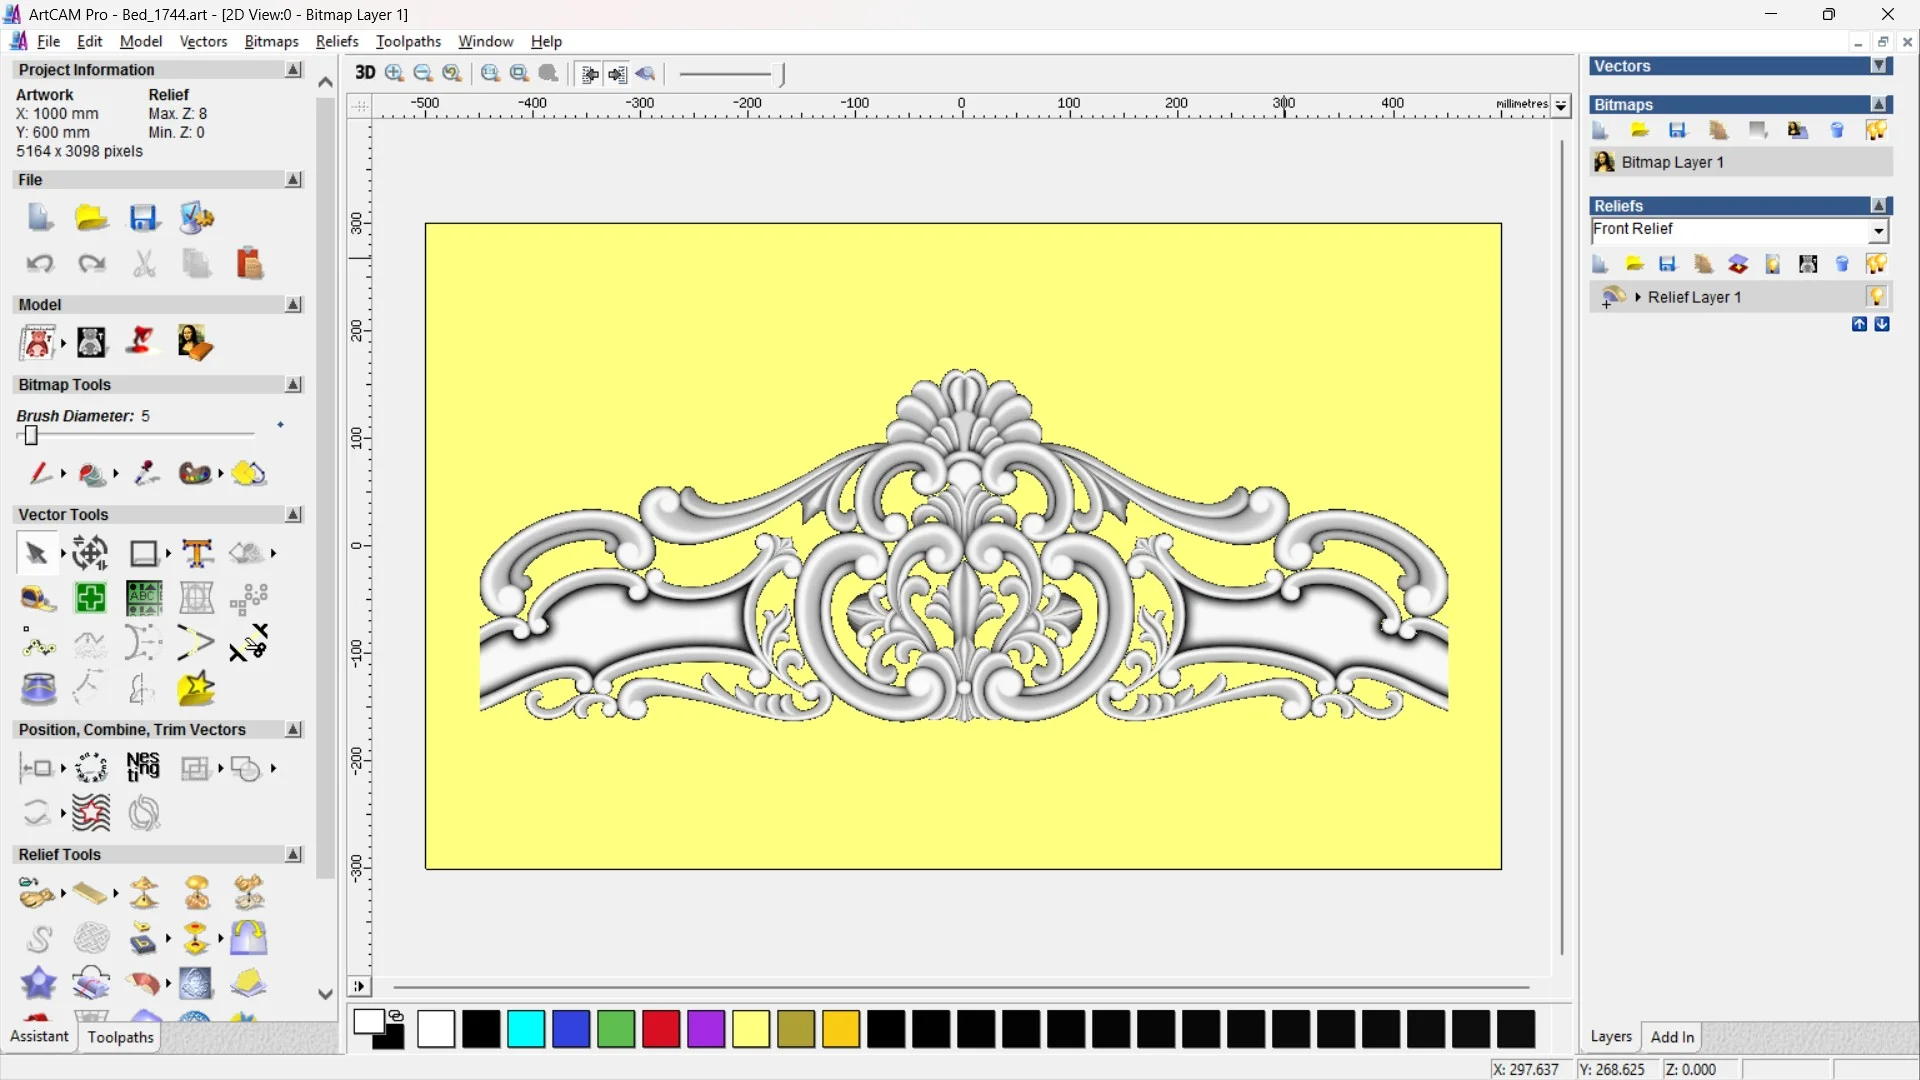
Task: Toggle all relief layers visibility bulb
Action: 1876,264
